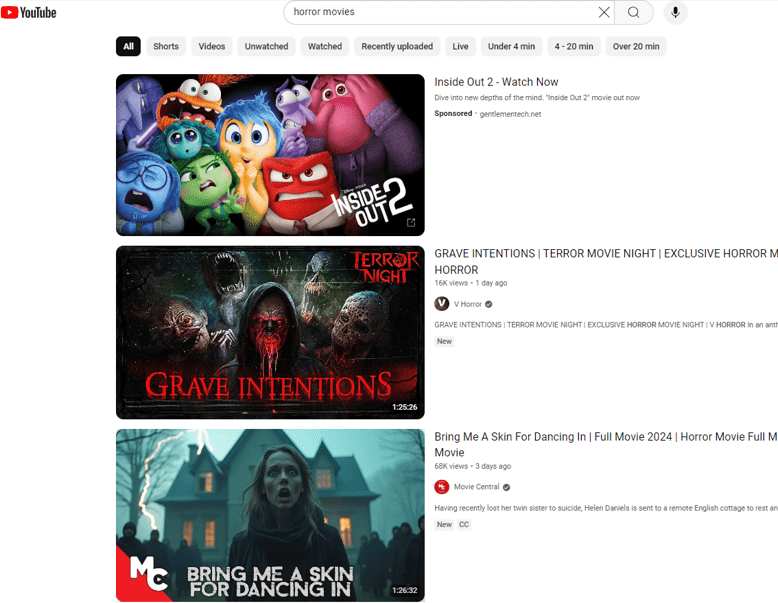
Task: Switch to the Videos filter
Action: (212, 46)
